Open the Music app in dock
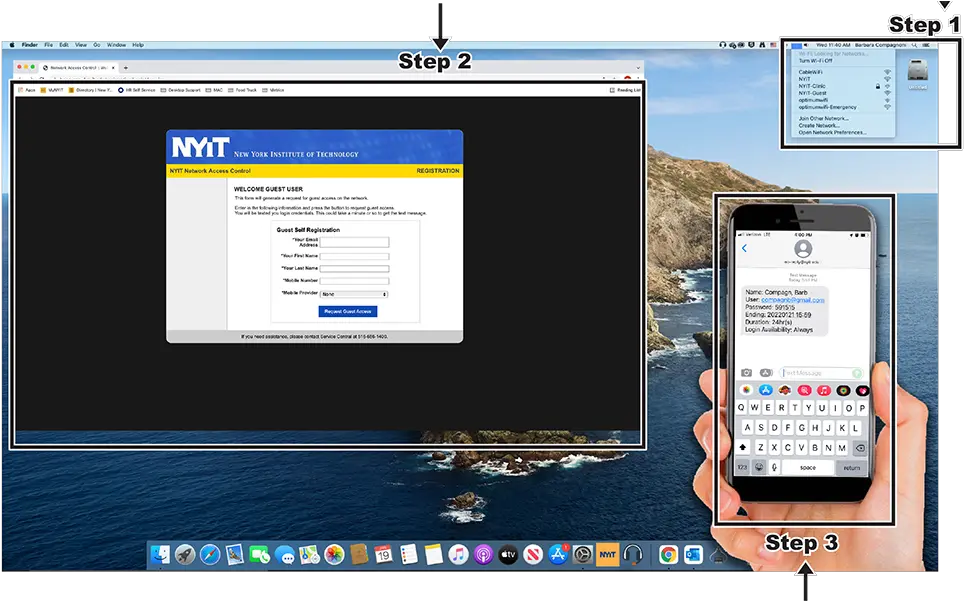 coord(458,555)
